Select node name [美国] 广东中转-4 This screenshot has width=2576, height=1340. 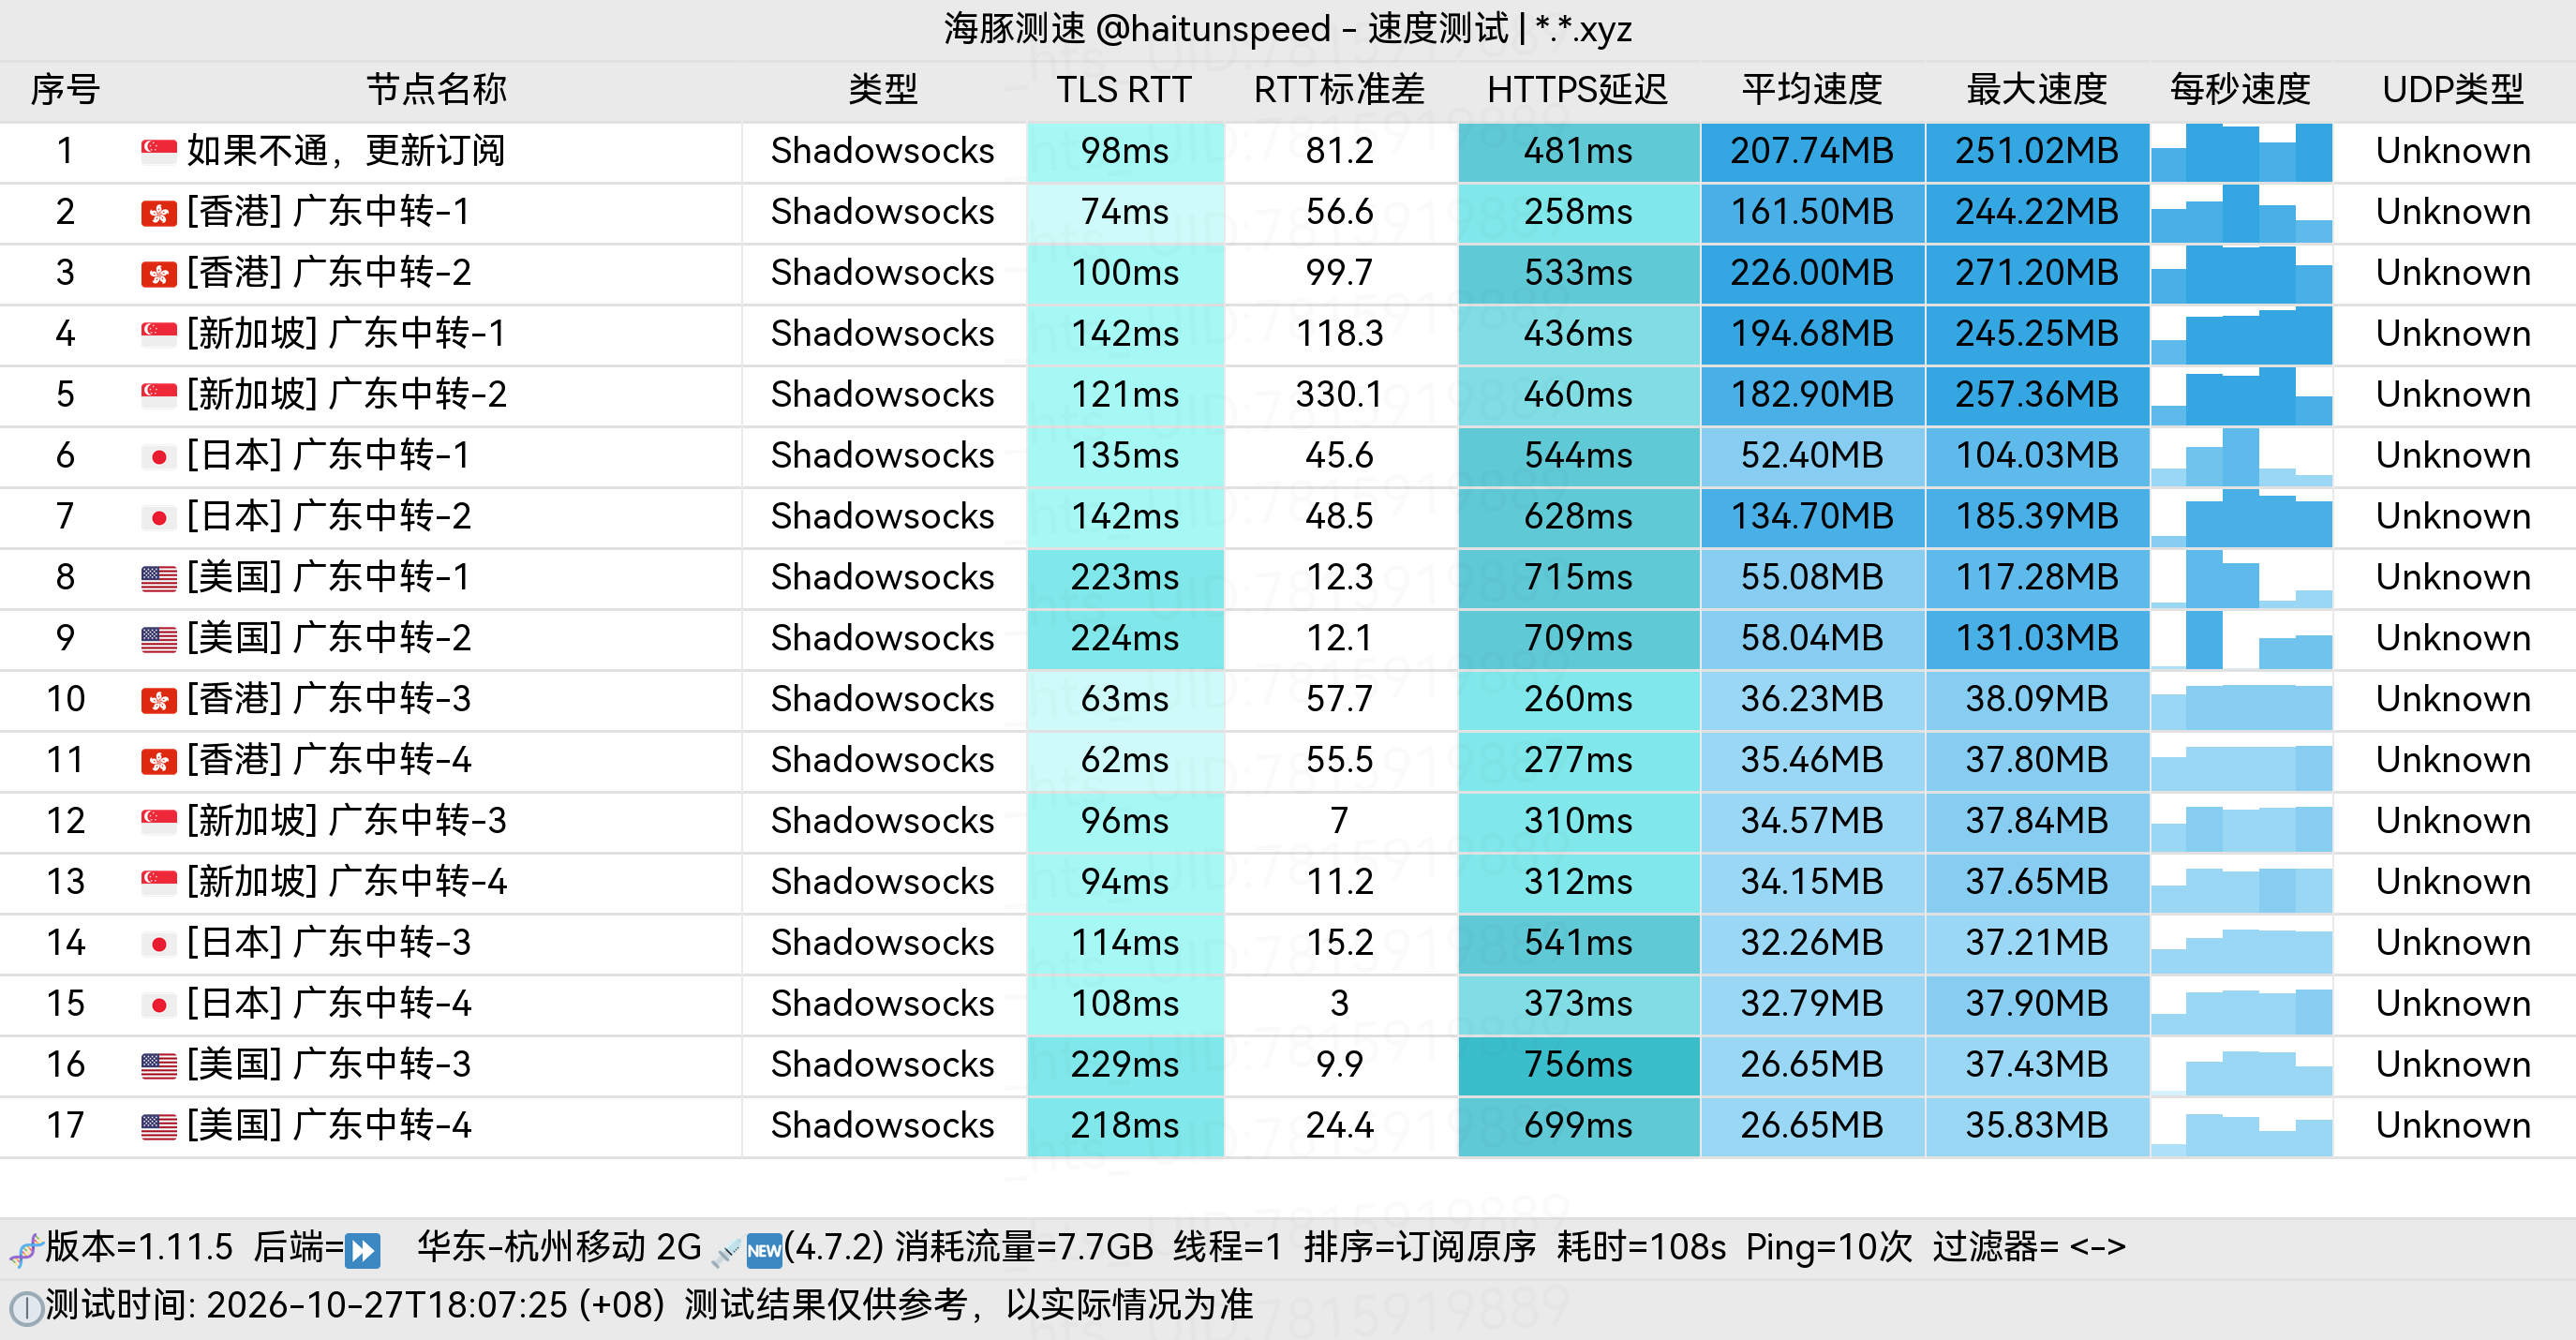(328, 1126)
